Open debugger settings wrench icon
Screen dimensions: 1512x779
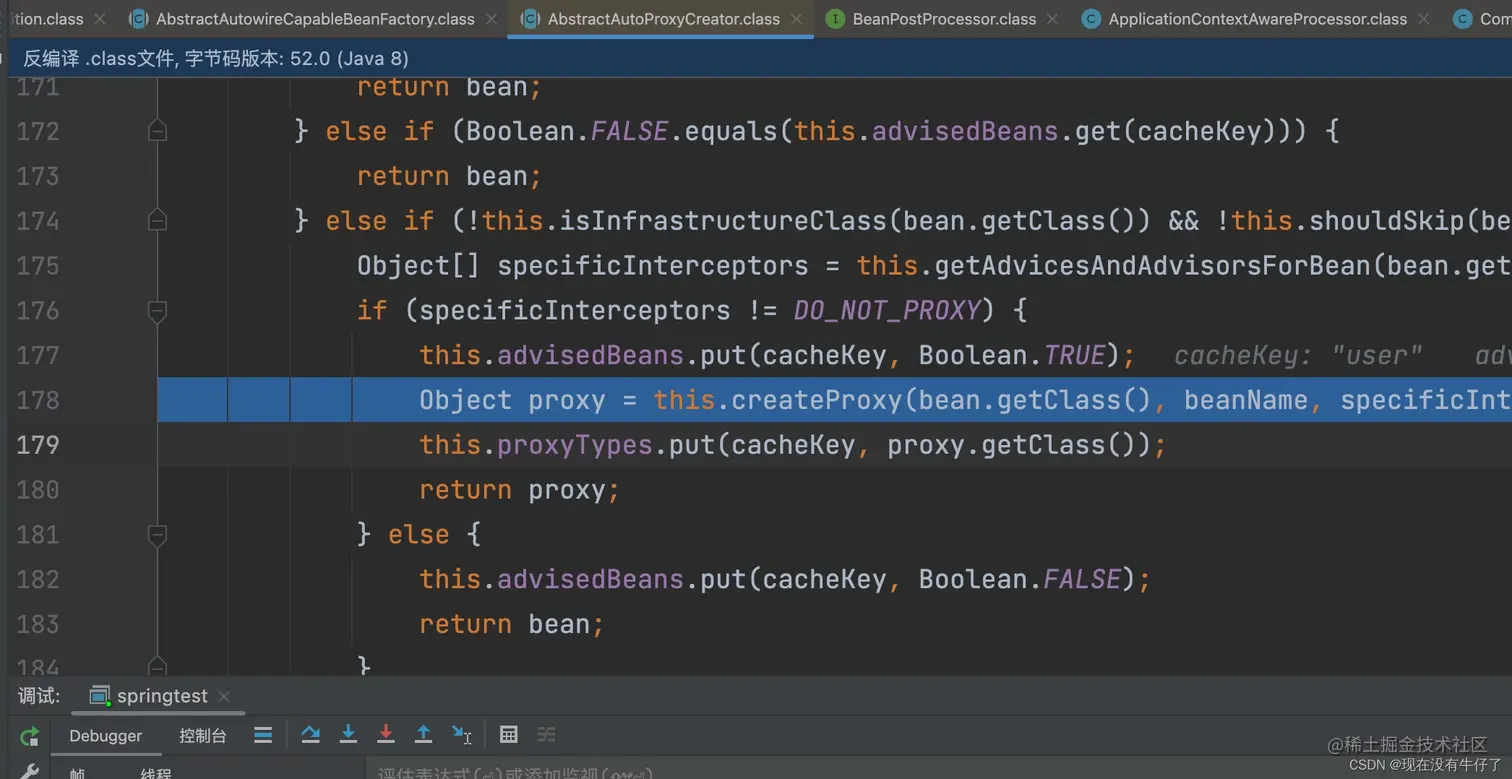tap(30, 771)
